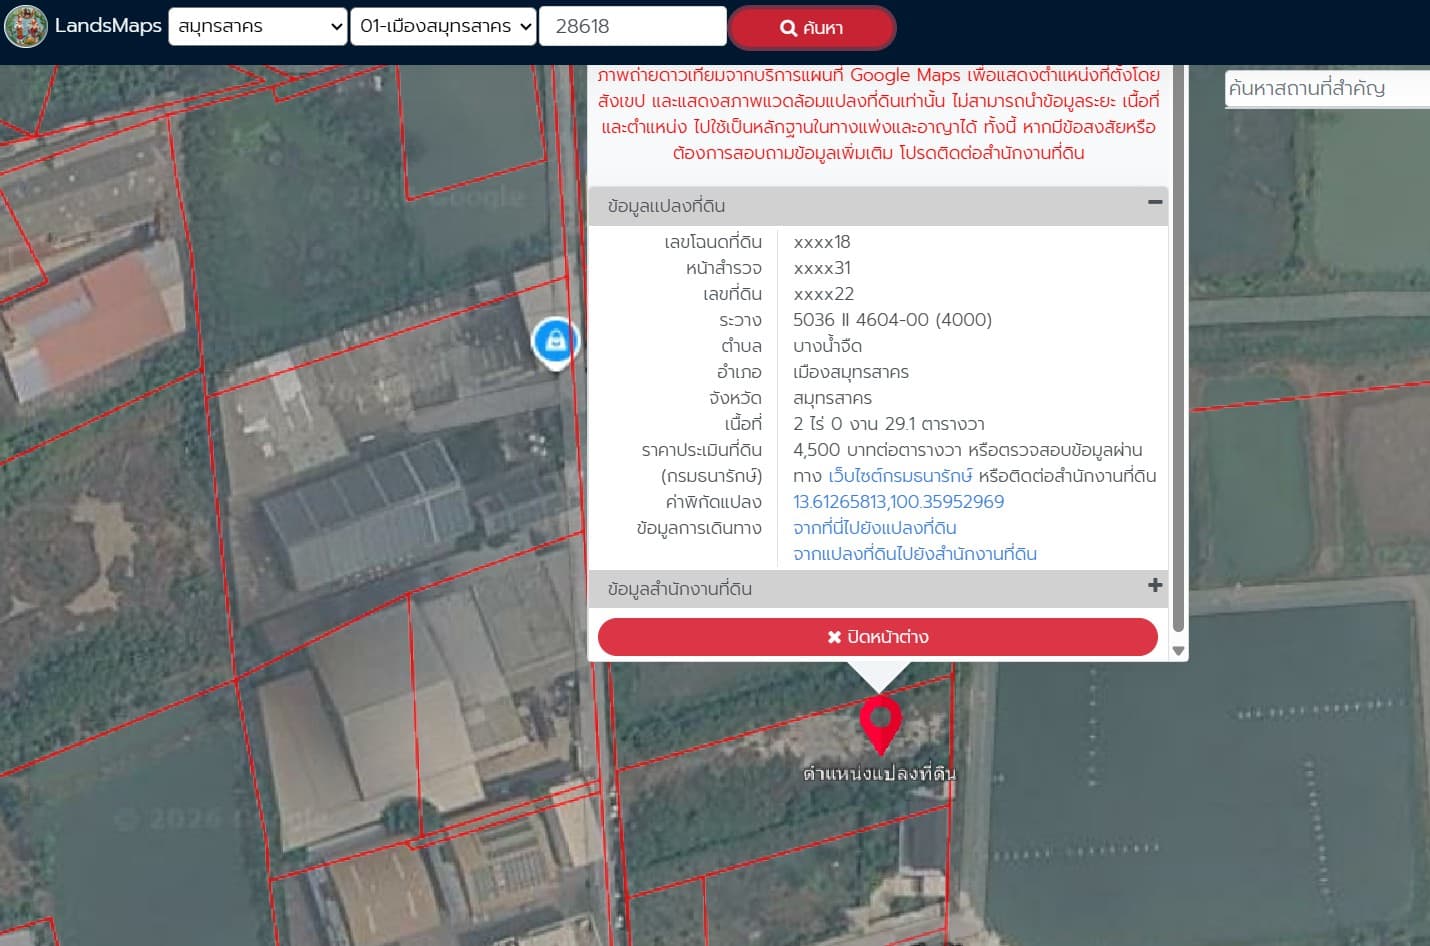The width and height of the screenshot is (1430, 946).
Task: Click the info panel vertical scrollbar
Action: pos(1178,350)
